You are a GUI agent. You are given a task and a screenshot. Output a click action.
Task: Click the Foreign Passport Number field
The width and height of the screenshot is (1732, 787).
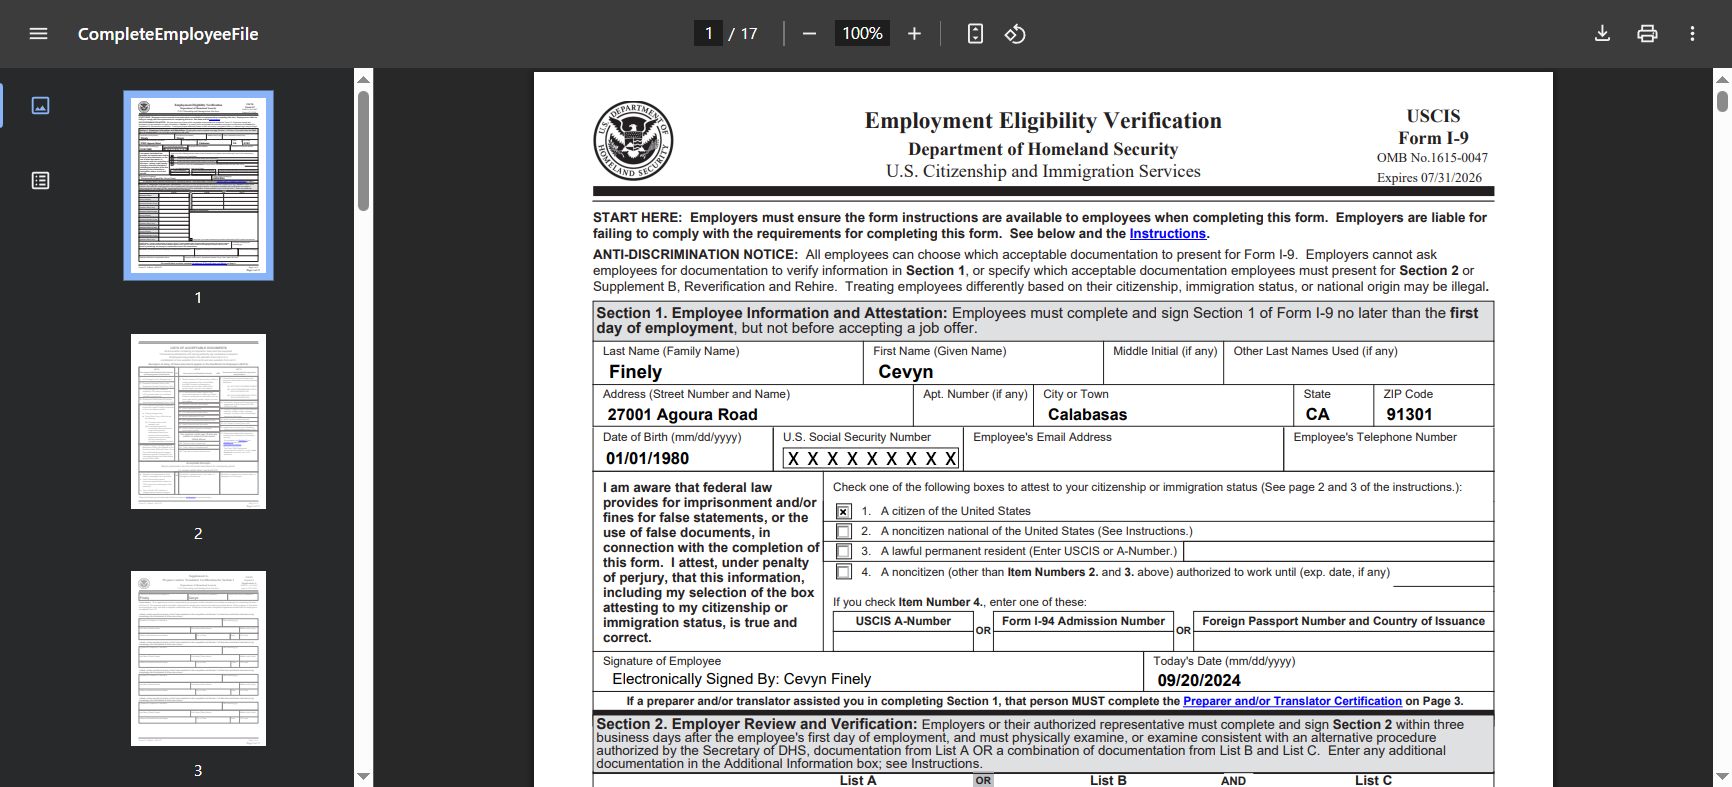(x=1343, y=641)
